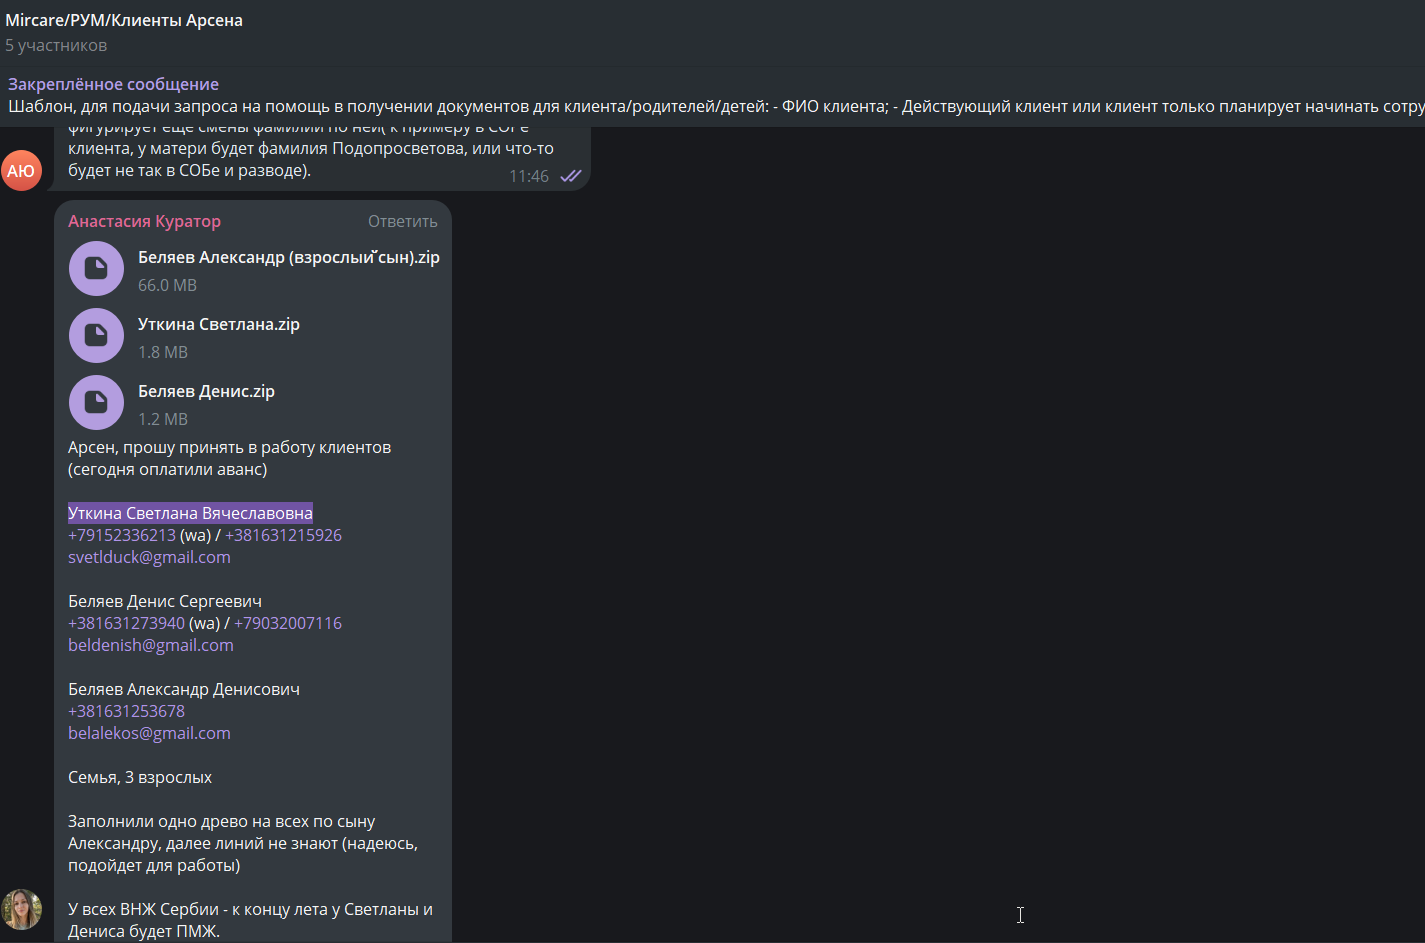This screenshot has height=943, width=1425.
Task: Open the sender name Анастасия Куратор
Action: (144, 221)
